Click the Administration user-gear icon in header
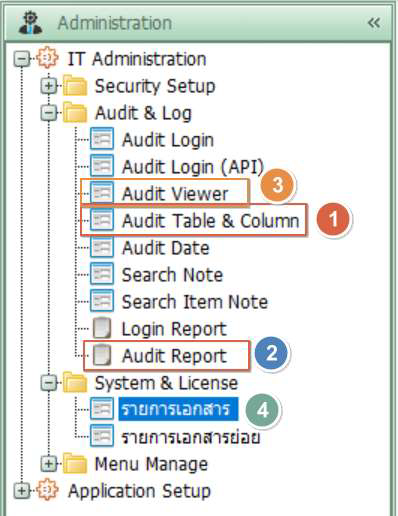Screen dimensions: 398x516 [30, 23]
